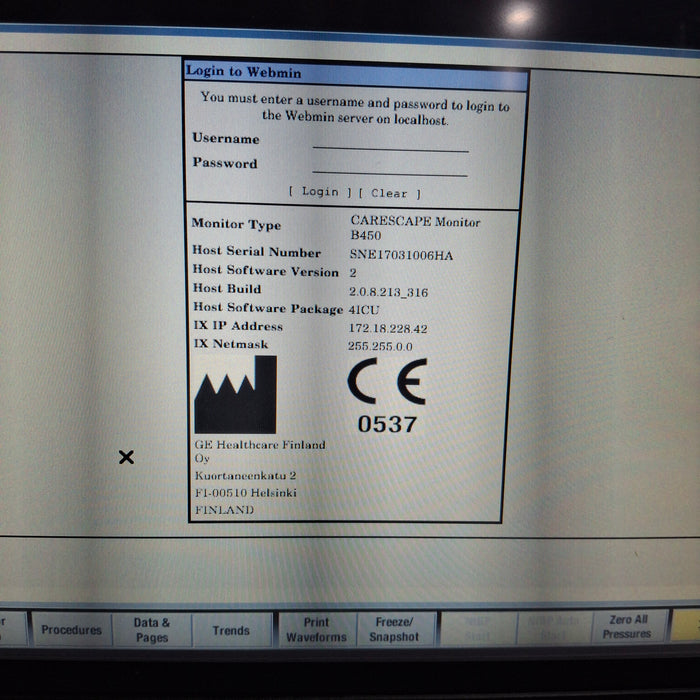Select Freeze/Snapshot in bottom bar
The height and width of the screenshot is (700, 700).
coord(394,629)
